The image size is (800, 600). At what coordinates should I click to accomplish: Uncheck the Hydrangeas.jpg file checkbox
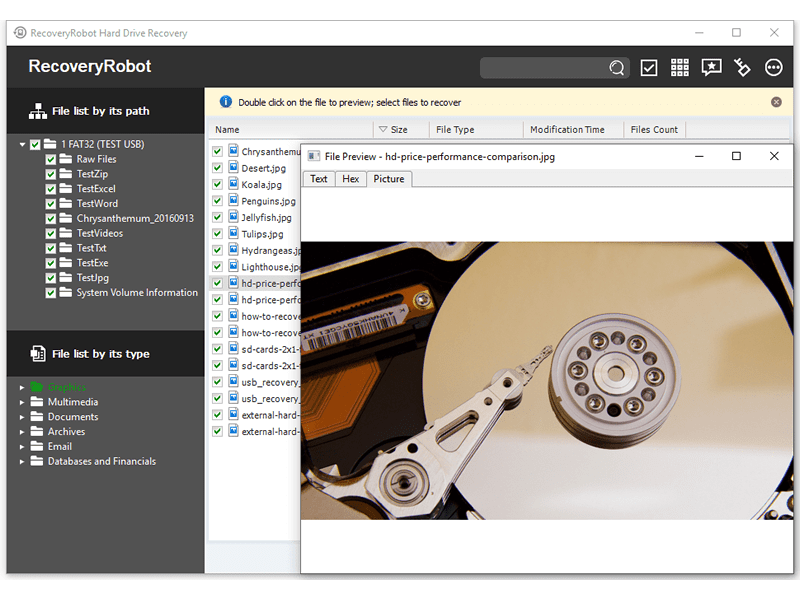(217, 250)
